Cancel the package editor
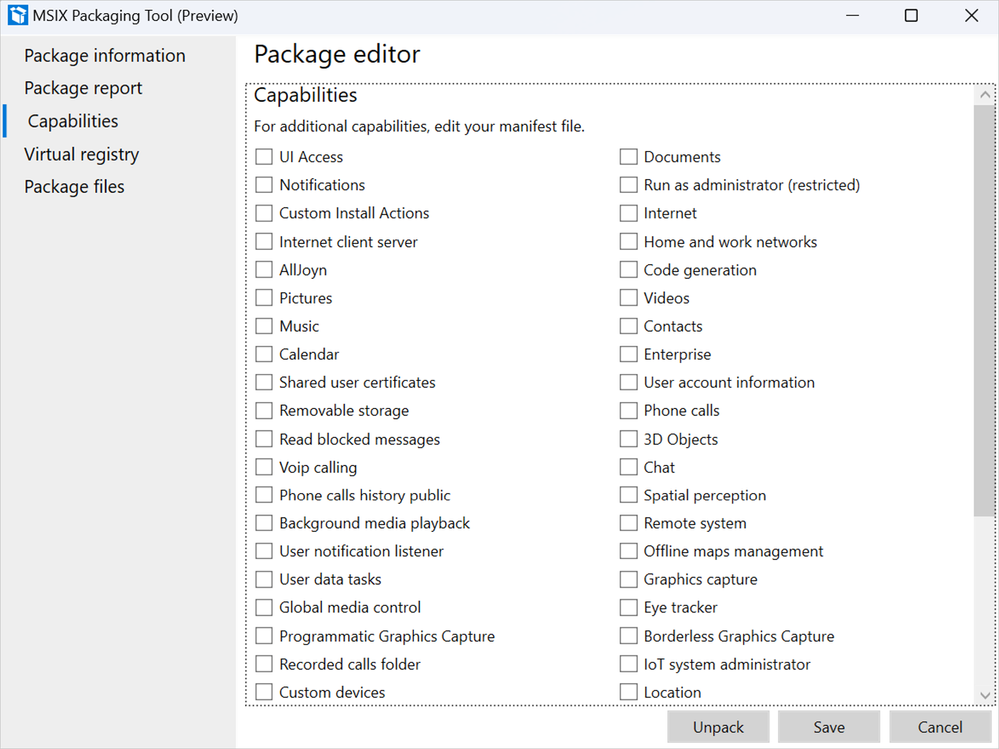Image resolution: width=999 pixels, height=749 pixels. pyautogui.click(x=940, y=727)
